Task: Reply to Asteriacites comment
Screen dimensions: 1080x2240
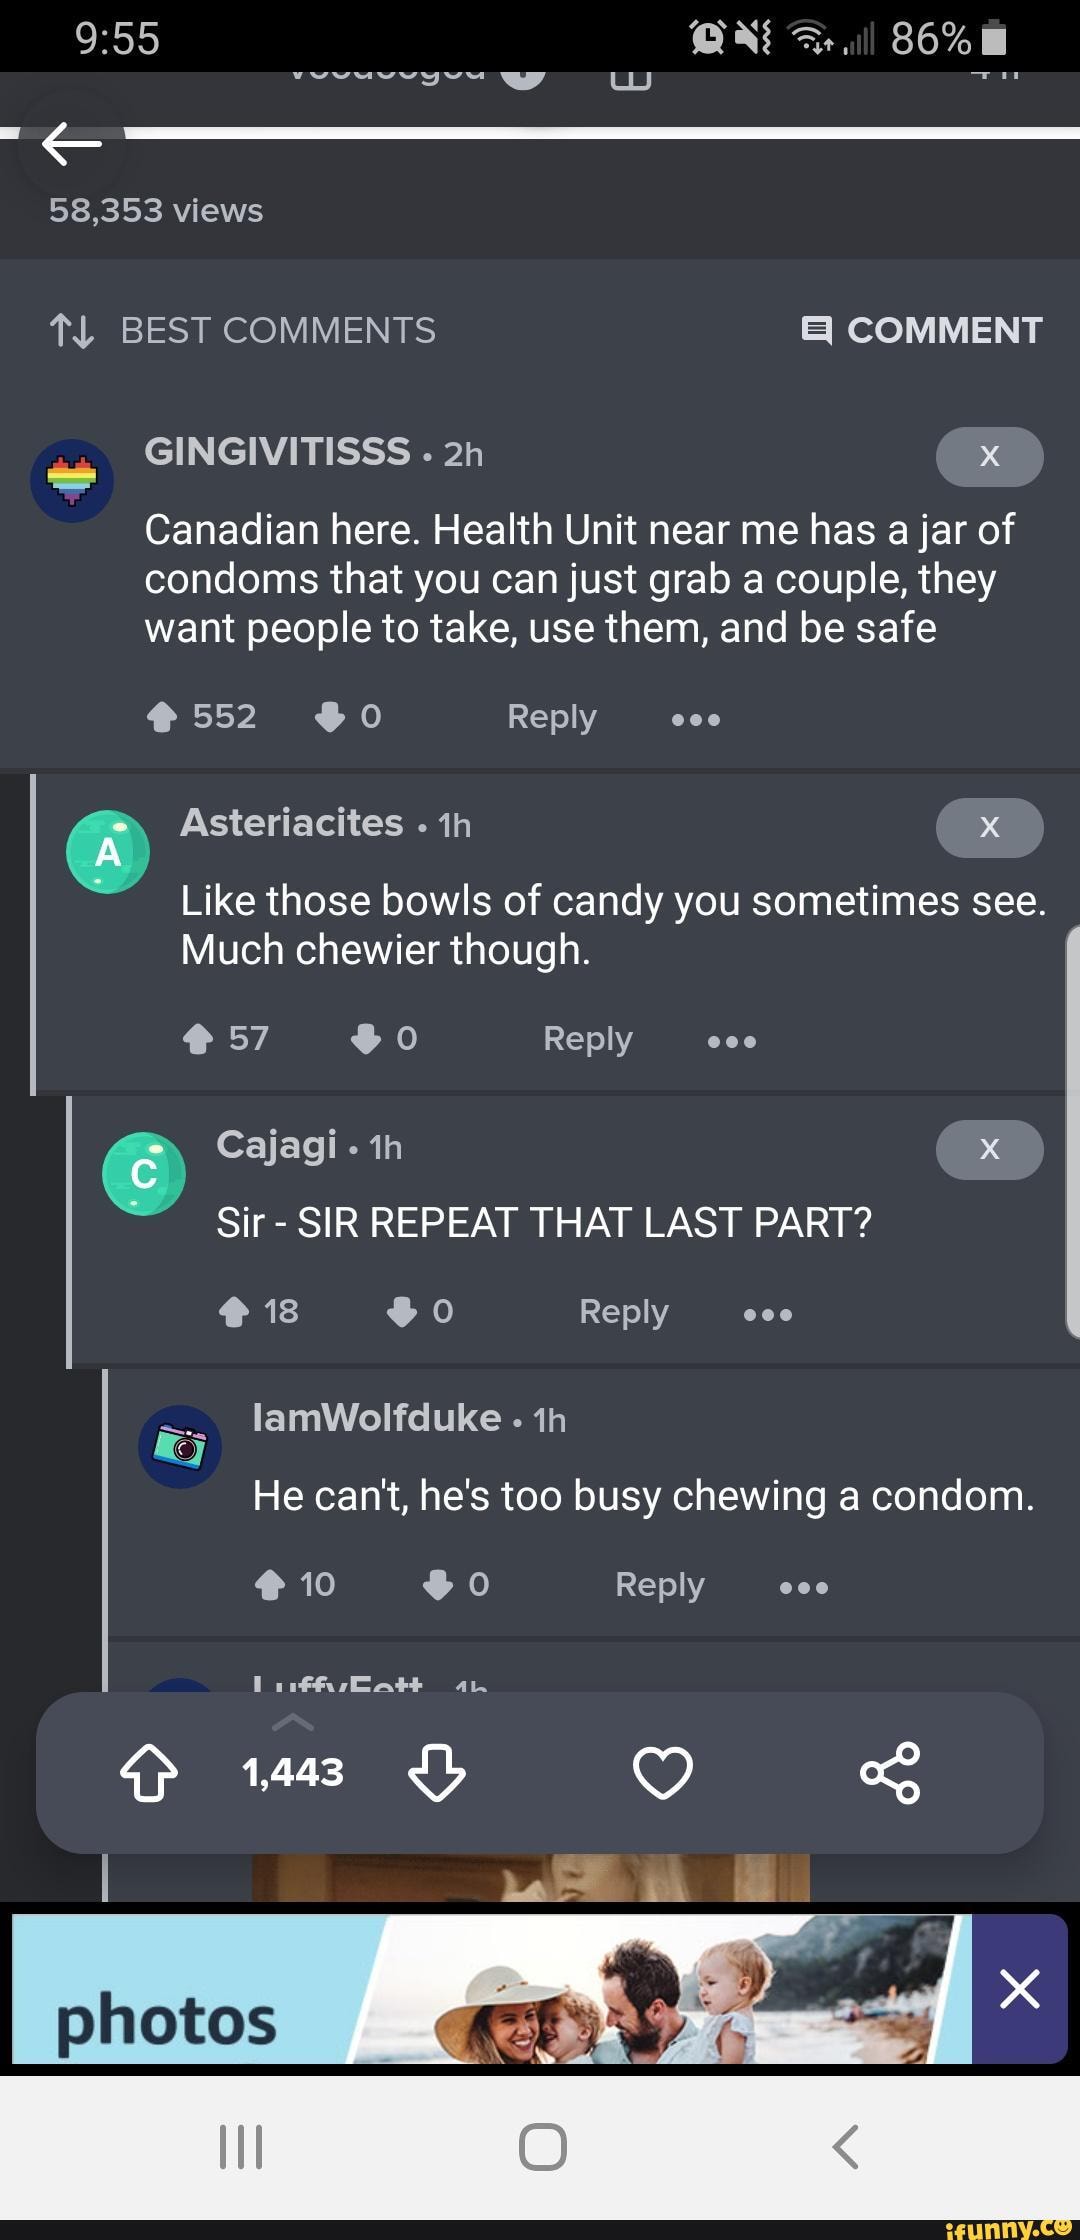Action: click(588, 1038)
